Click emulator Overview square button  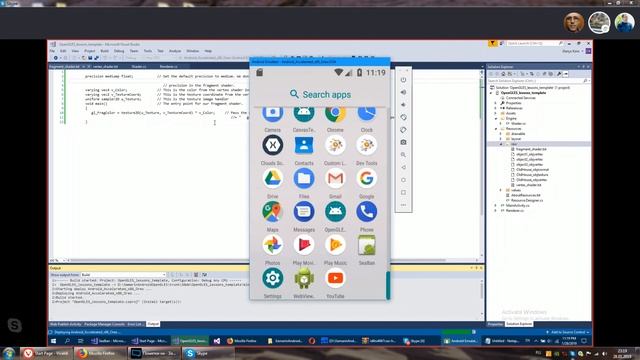click(403, 192)
